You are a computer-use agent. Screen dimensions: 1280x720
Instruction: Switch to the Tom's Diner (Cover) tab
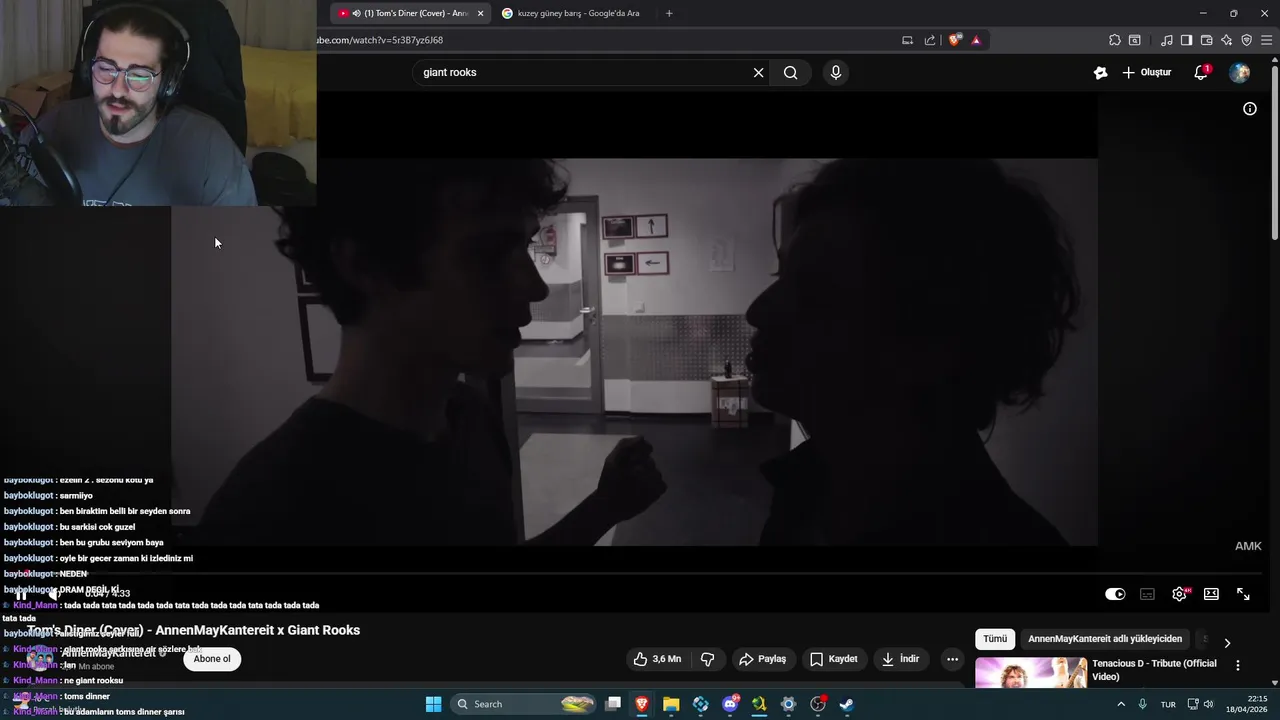(408, 13)
